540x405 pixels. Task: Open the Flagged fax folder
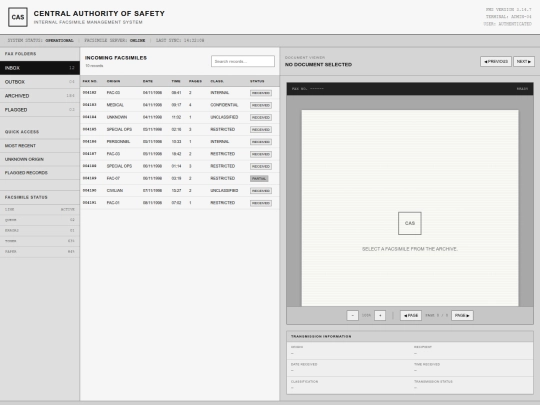(x=40, y=110)
